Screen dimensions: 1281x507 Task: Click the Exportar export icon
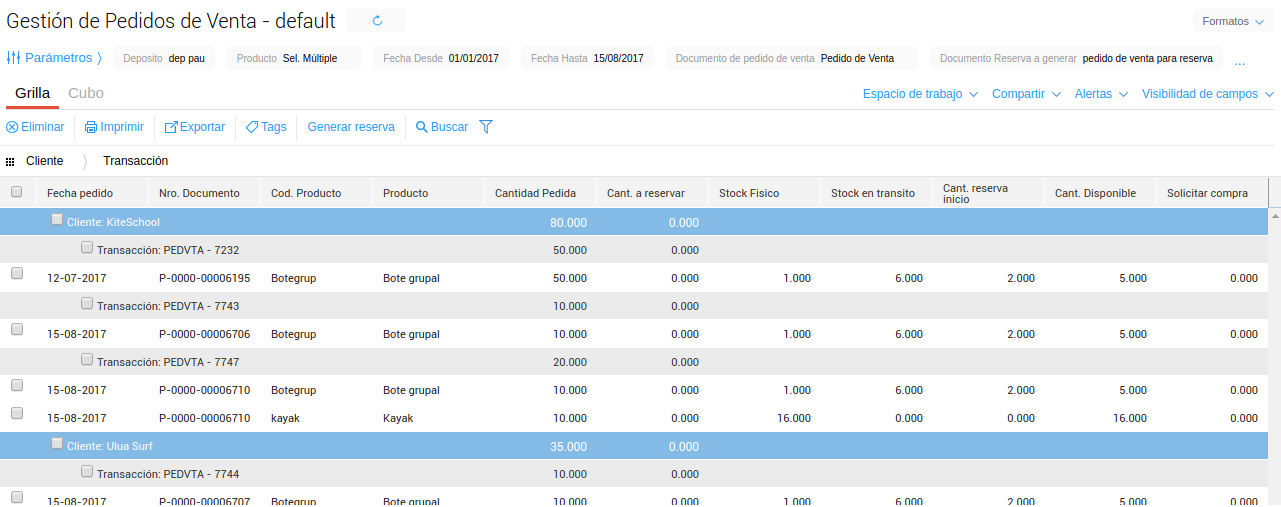171,127
